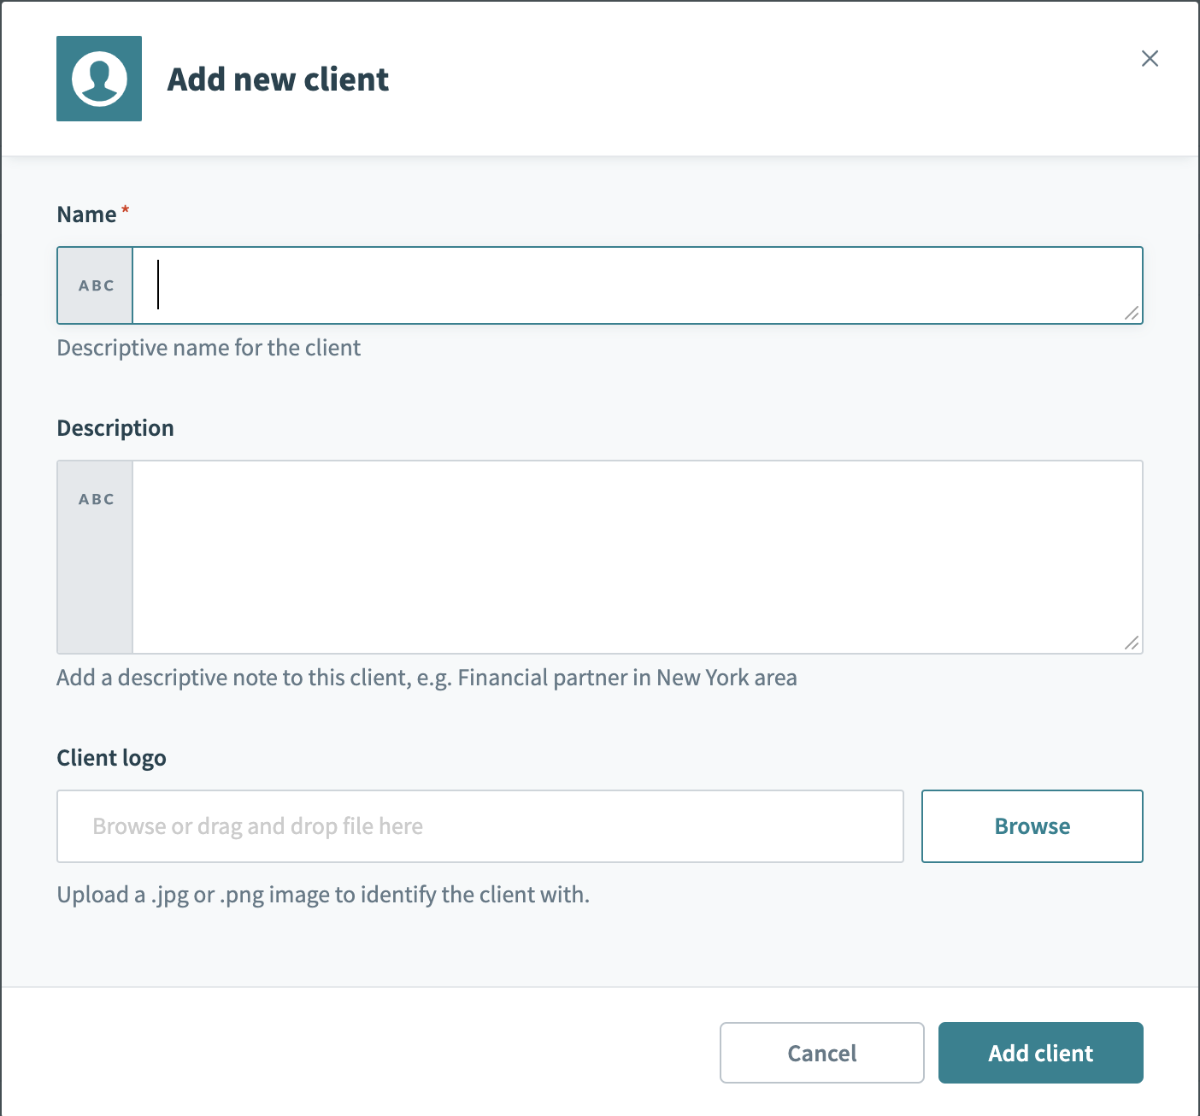Click the Client logo label
Screen dimensions: 1200x1116
pyautogui.click(x=111, y=758)
